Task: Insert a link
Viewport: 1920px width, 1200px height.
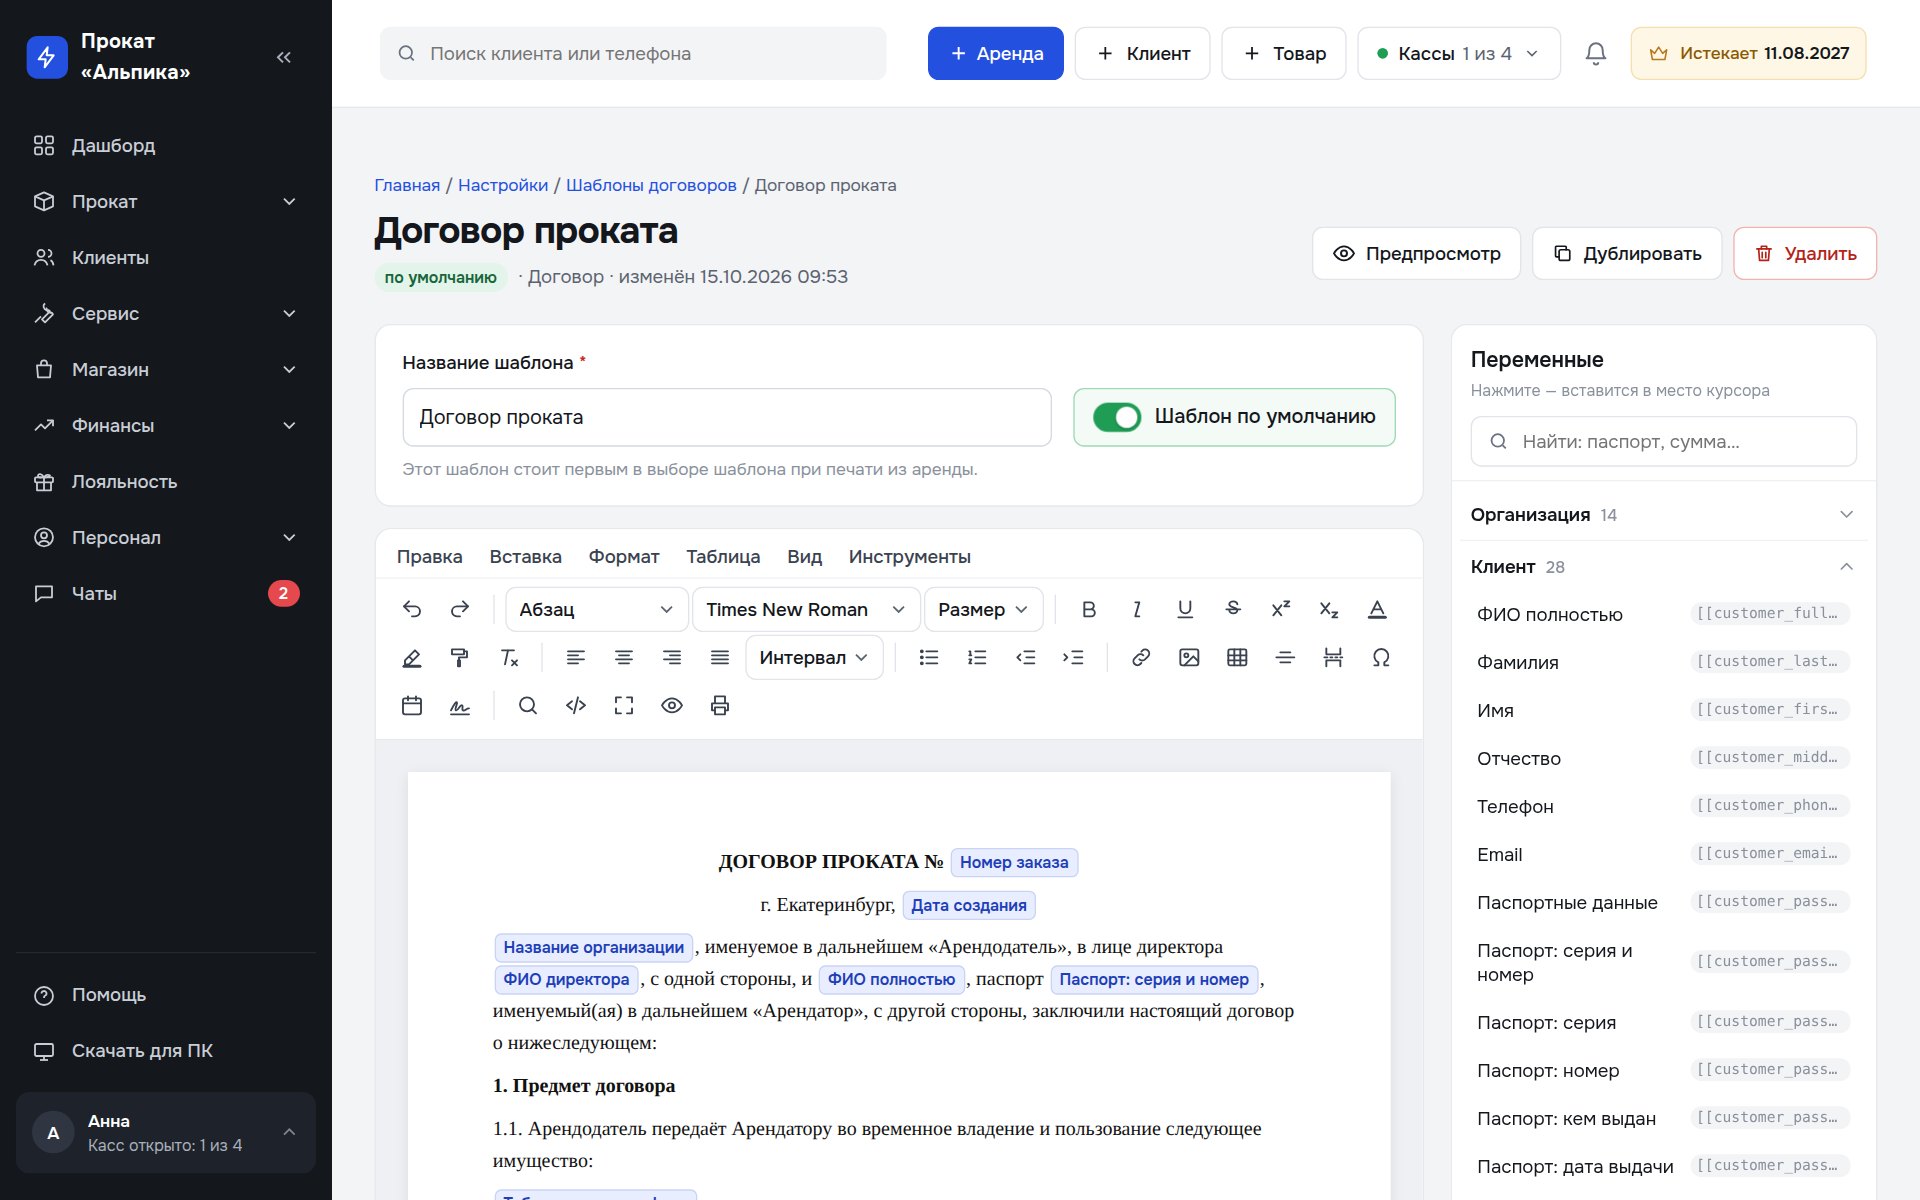Action: click(x=1141, y=657)
